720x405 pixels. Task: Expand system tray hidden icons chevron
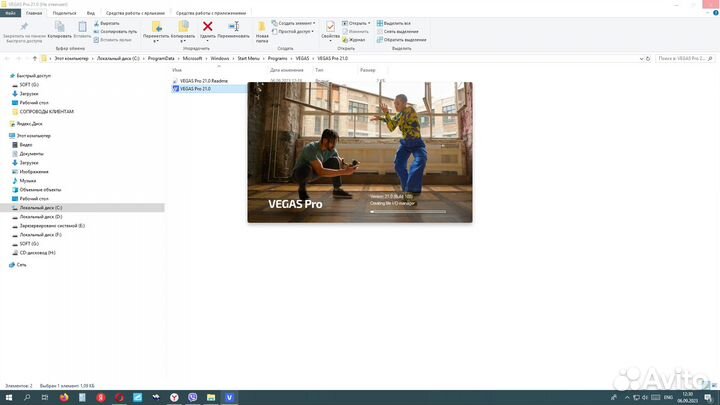tap(627, 397)
